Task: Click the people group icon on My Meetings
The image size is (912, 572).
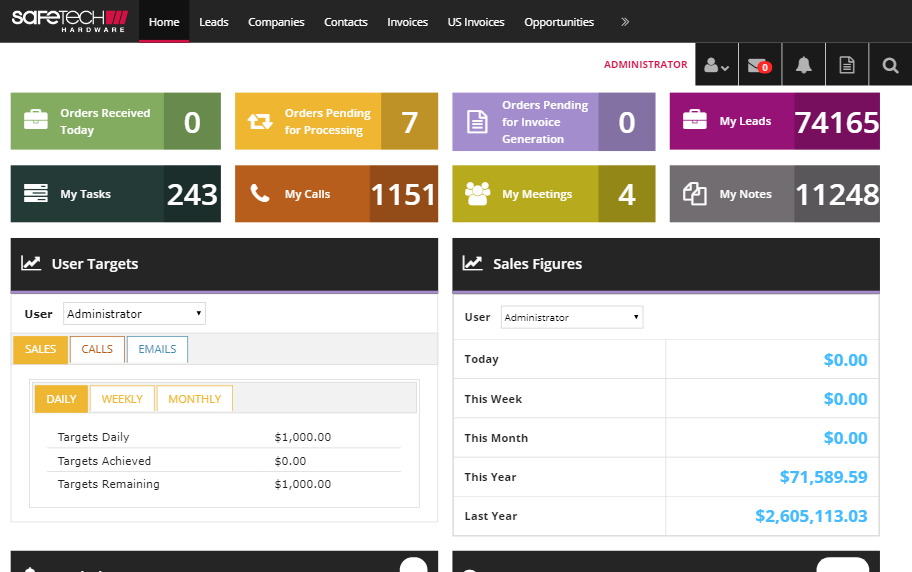Action: click(x=478, y=194)
